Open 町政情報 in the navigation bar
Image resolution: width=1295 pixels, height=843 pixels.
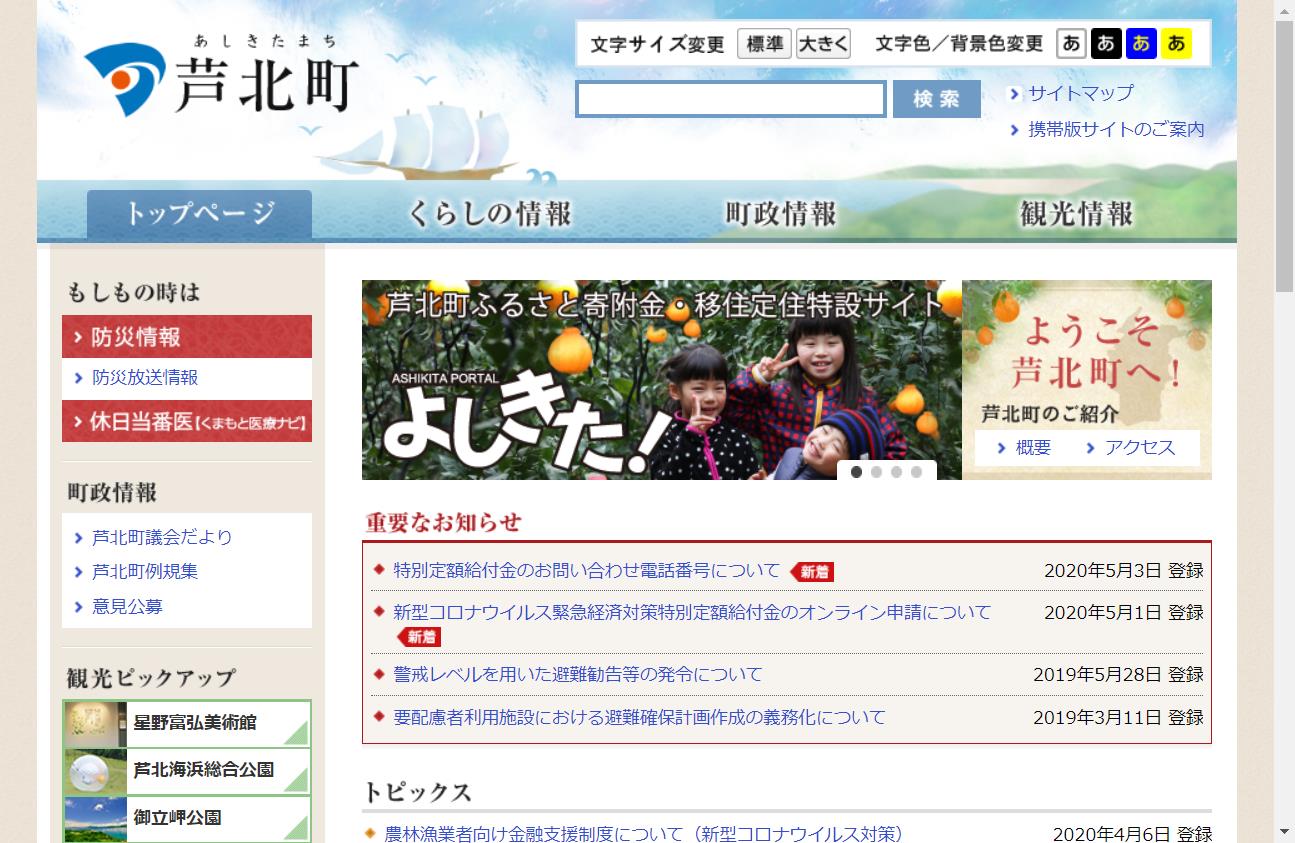(781, 214)
